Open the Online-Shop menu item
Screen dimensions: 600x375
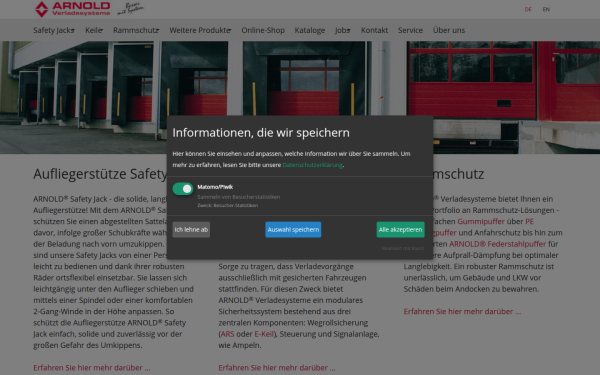pyautogui.click(x=263, y=30)
